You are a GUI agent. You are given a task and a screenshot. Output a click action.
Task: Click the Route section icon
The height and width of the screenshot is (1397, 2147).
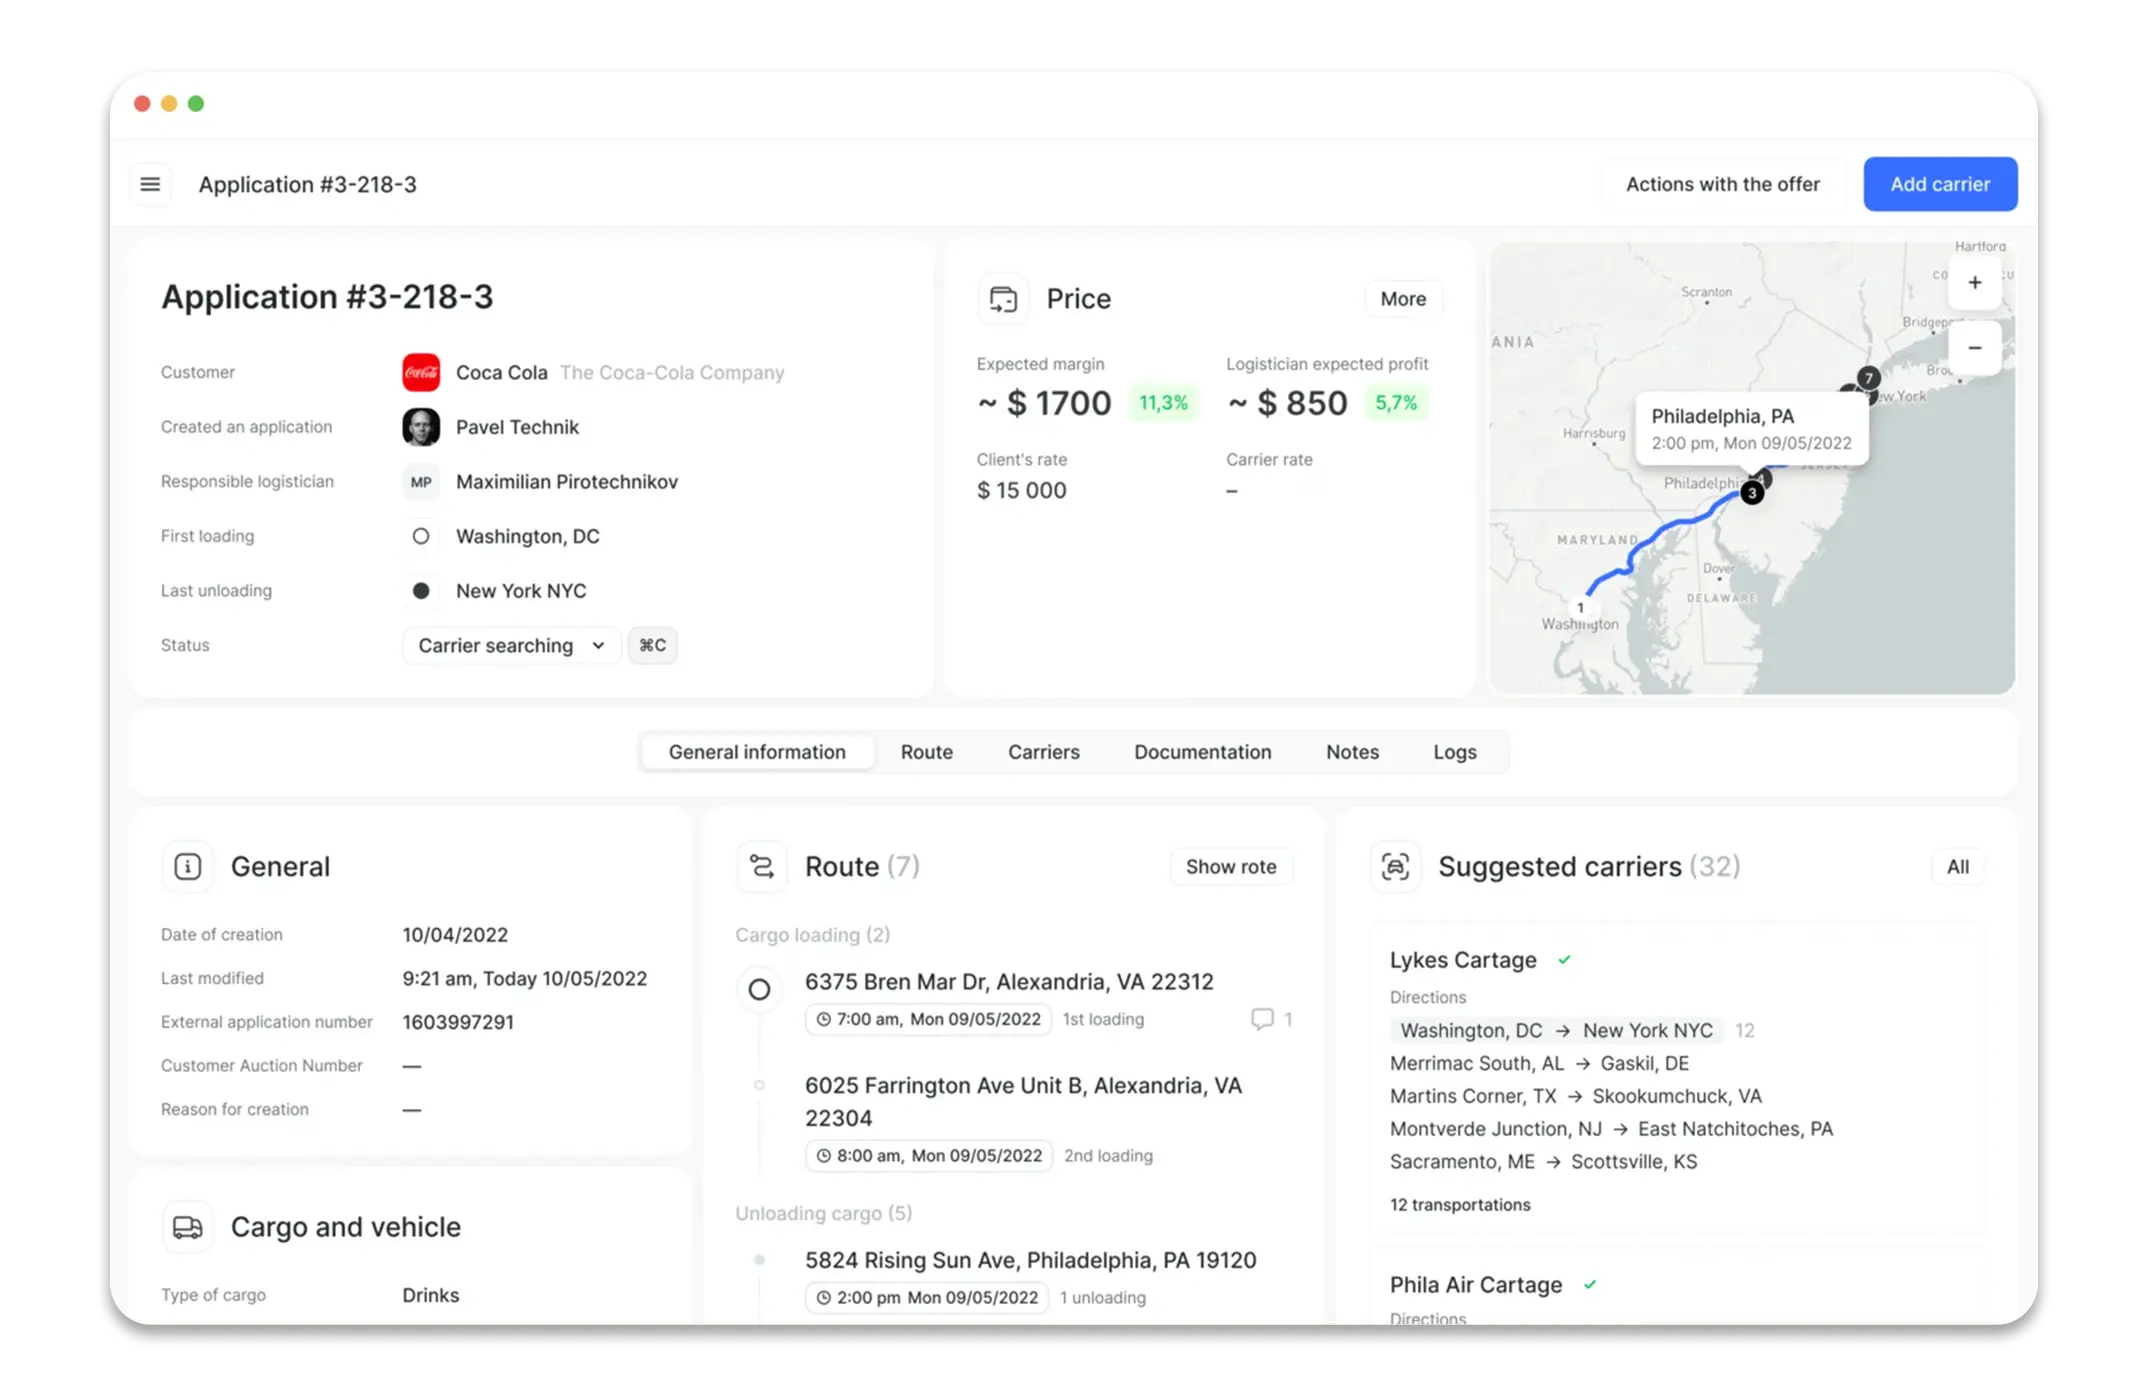point(762,866)
